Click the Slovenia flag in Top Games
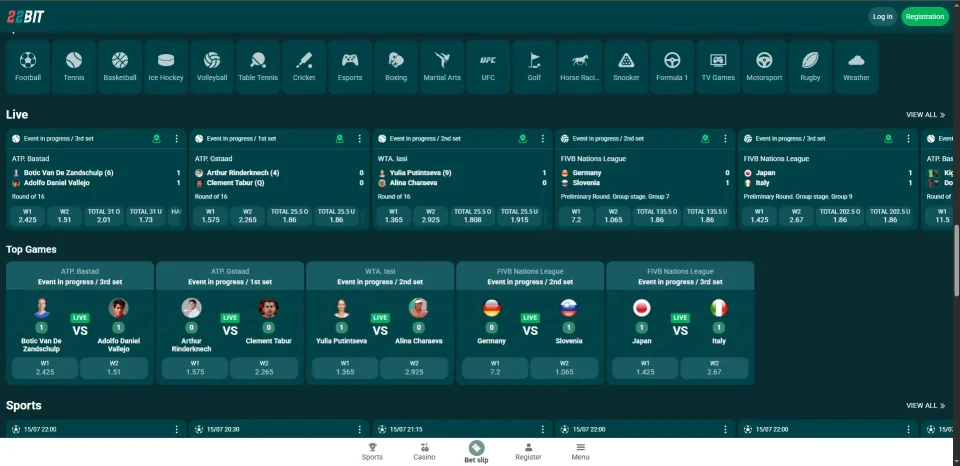This screenshot has height=466, width=960. [569, 308]
